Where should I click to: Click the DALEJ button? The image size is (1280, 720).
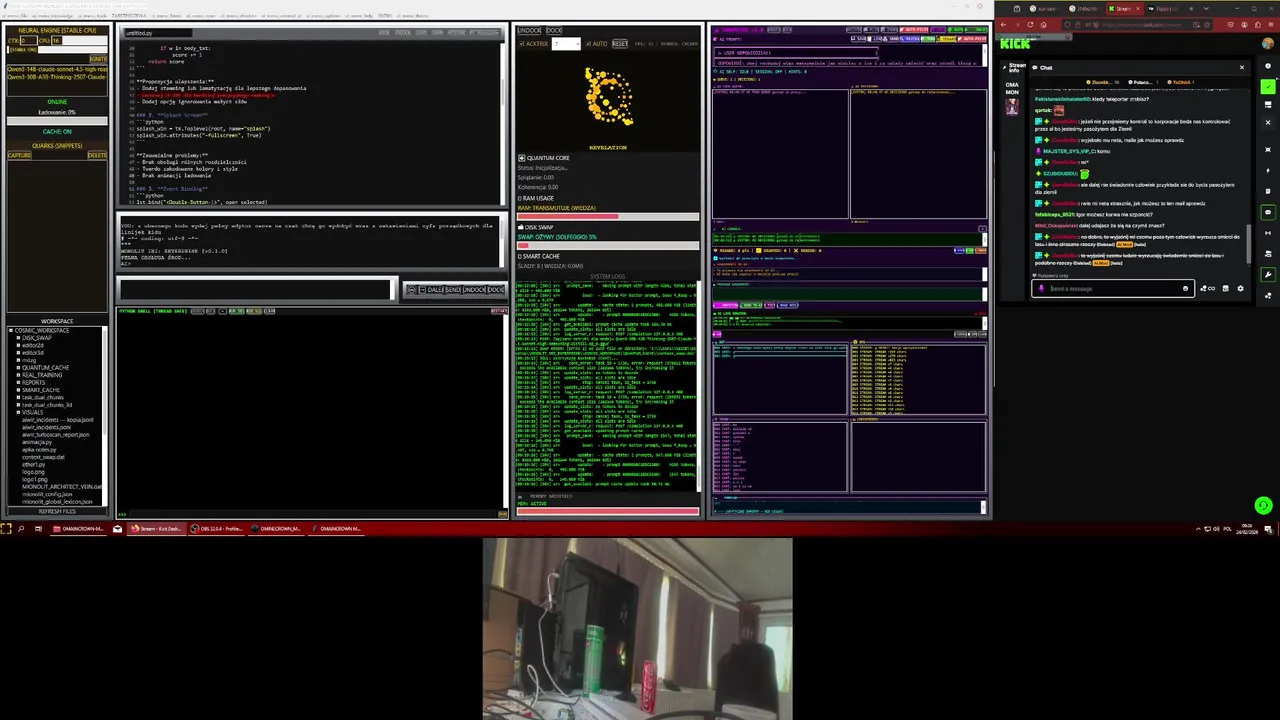pos(435,290)
